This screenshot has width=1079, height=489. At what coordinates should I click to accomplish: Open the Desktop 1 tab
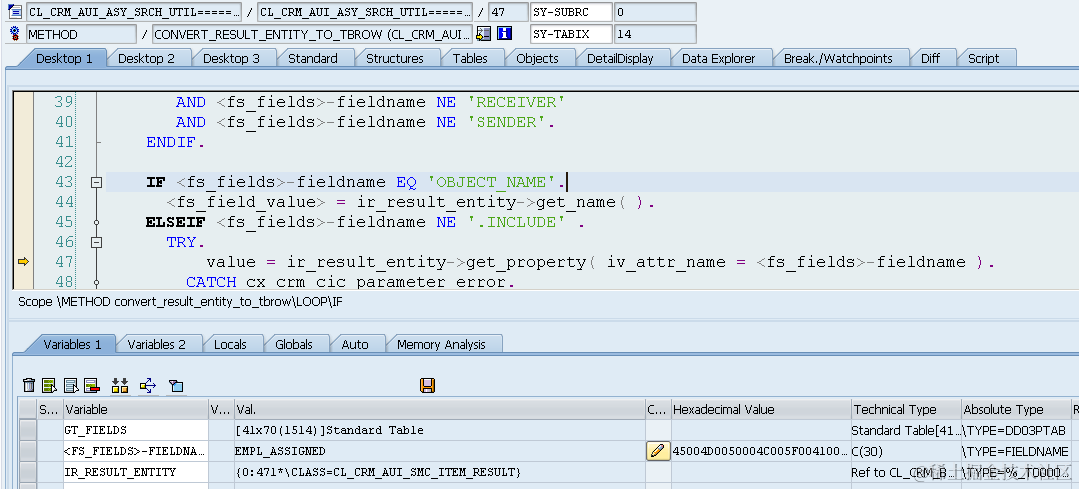click(64, 58)
